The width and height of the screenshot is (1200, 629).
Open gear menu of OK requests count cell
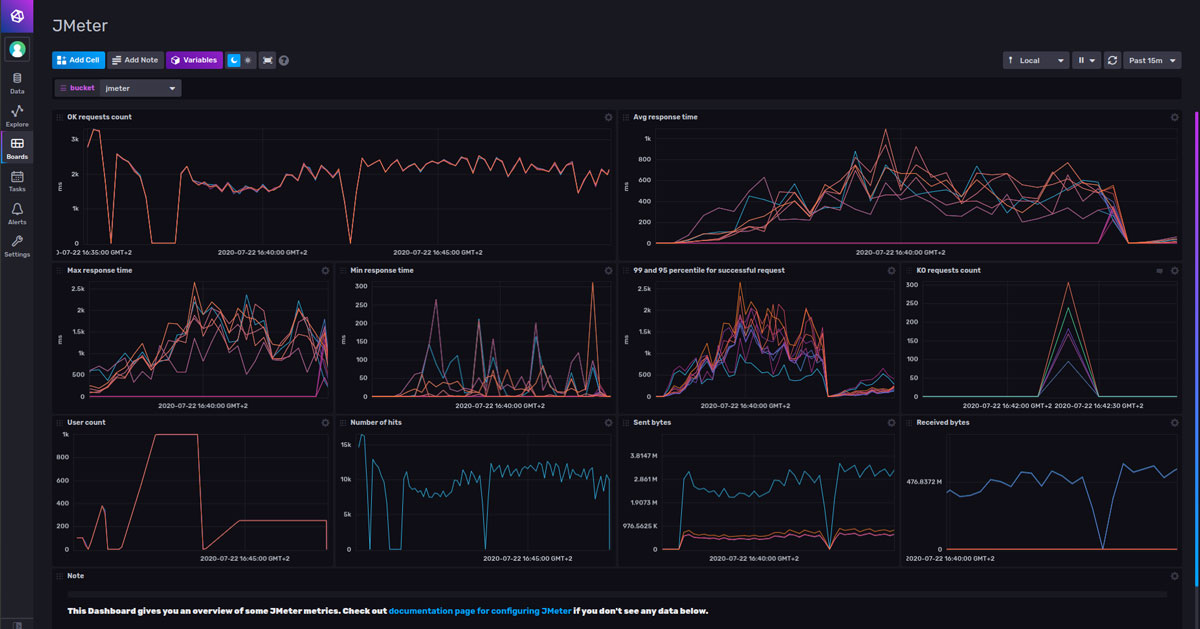tap(608, 117)
